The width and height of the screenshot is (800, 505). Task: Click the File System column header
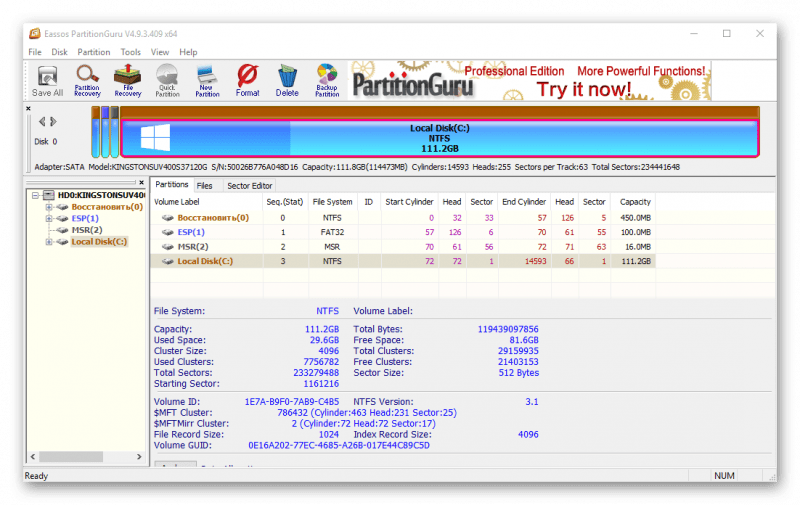(332, 202)
